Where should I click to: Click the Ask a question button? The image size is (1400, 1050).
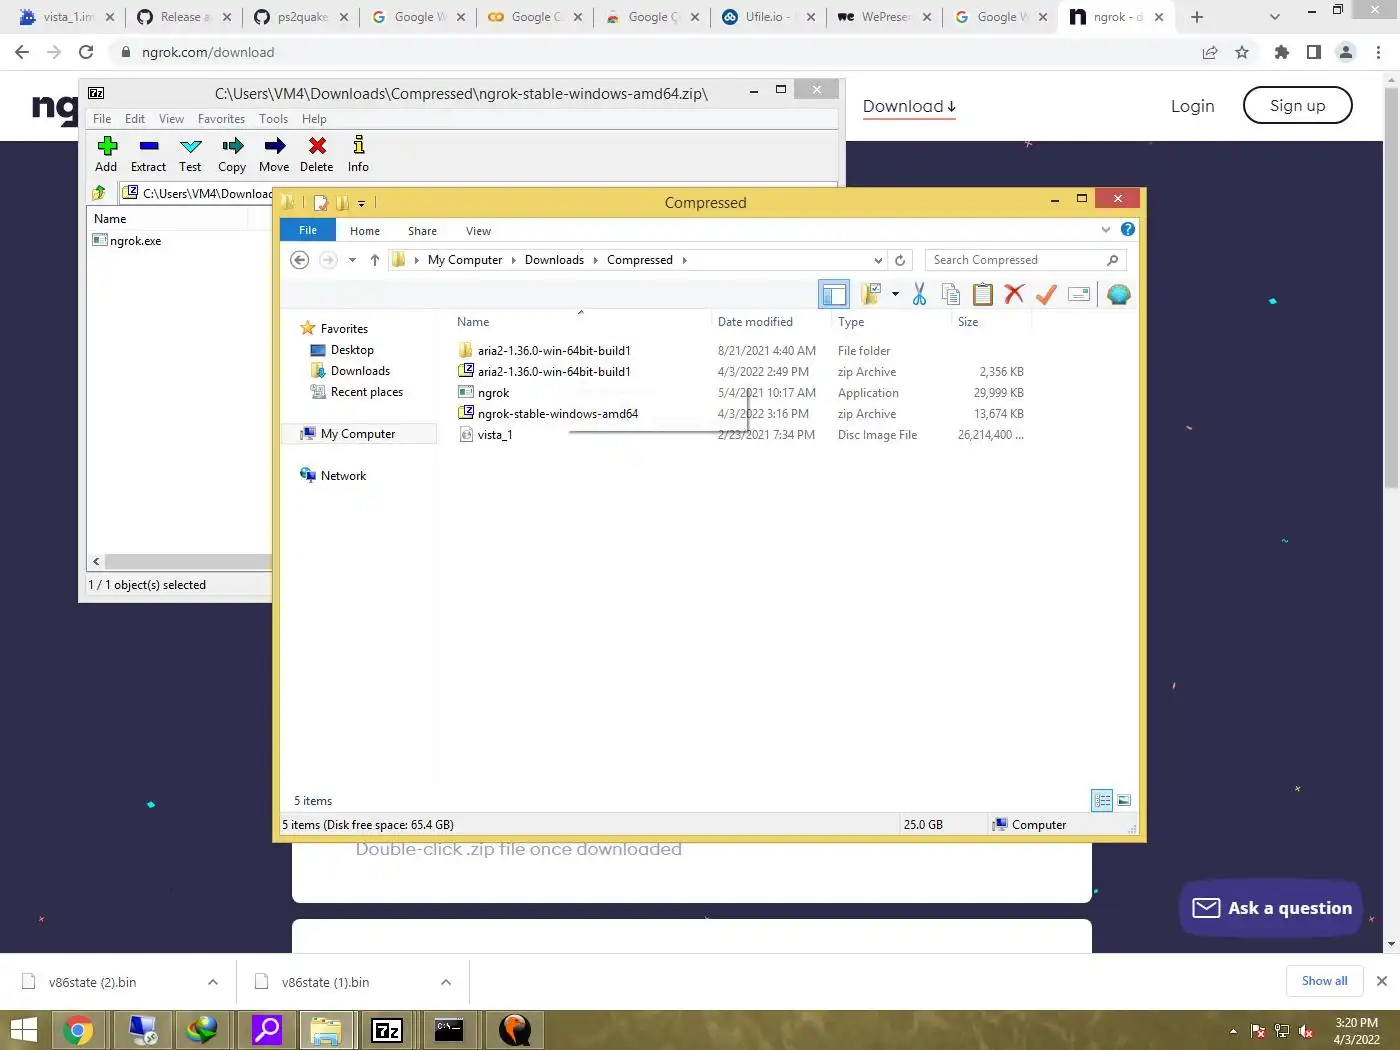(x=1271, y=908)
